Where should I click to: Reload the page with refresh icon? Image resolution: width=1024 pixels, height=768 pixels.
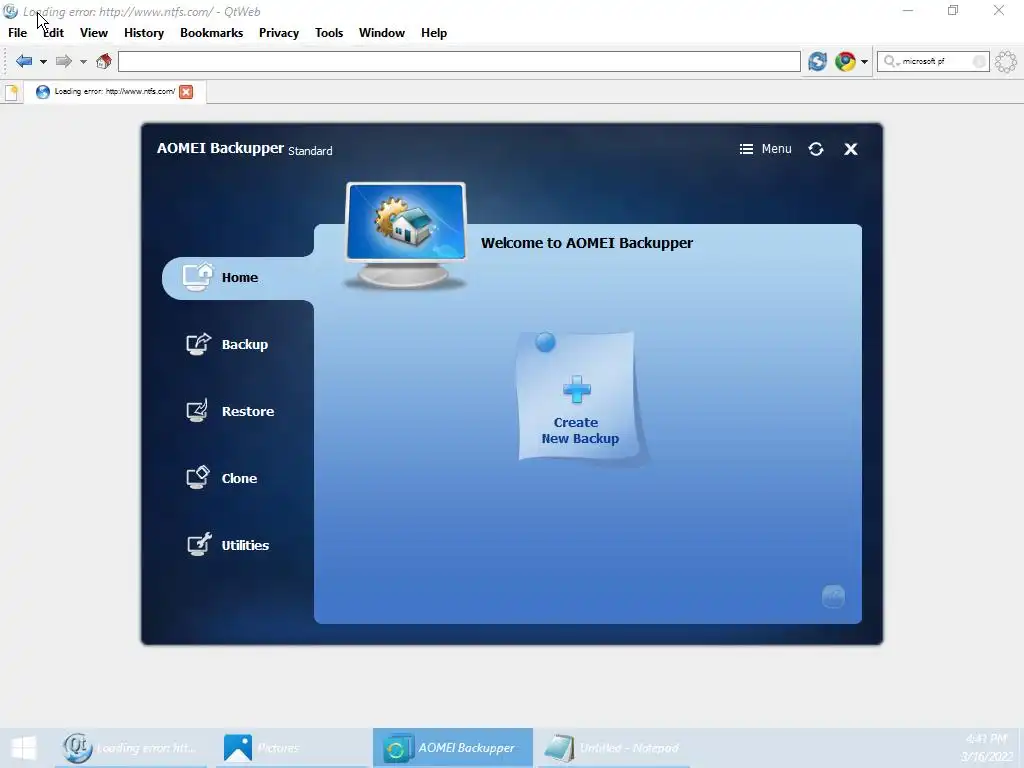(818, 61)
